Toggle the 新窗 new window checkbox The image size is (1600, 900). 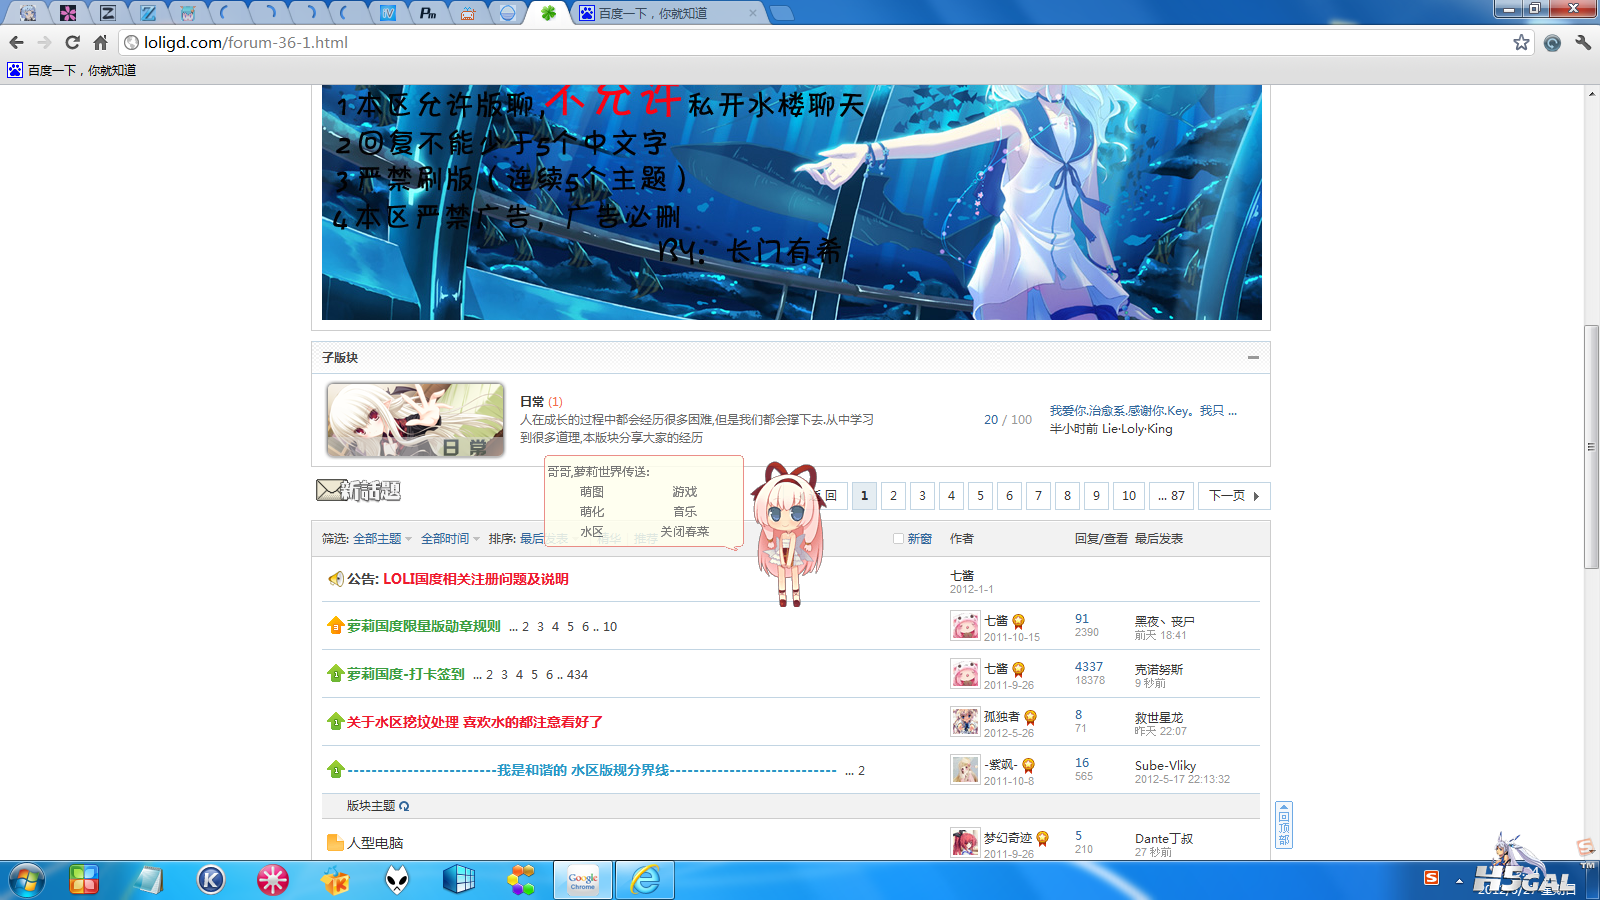tap(898, 539)
